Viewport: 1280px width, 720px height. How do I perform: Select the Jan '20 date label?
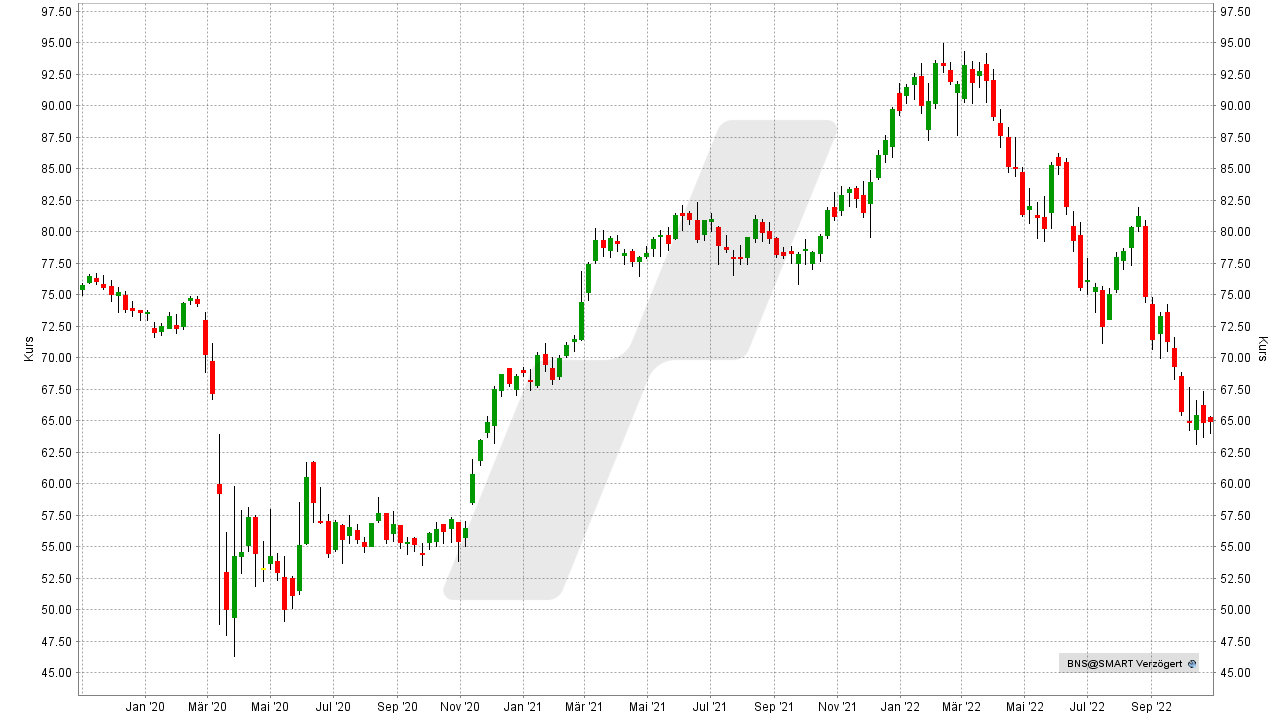pyautogui.click(x=145, y=707)
